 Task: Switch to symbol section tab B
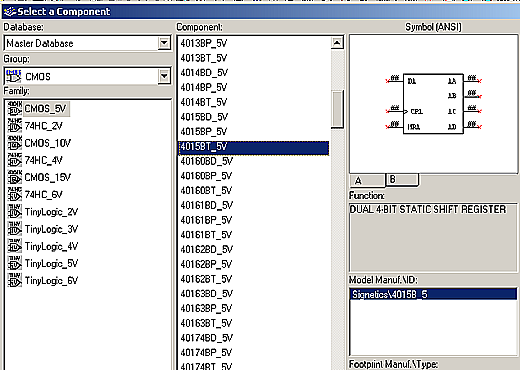[402, 179]
